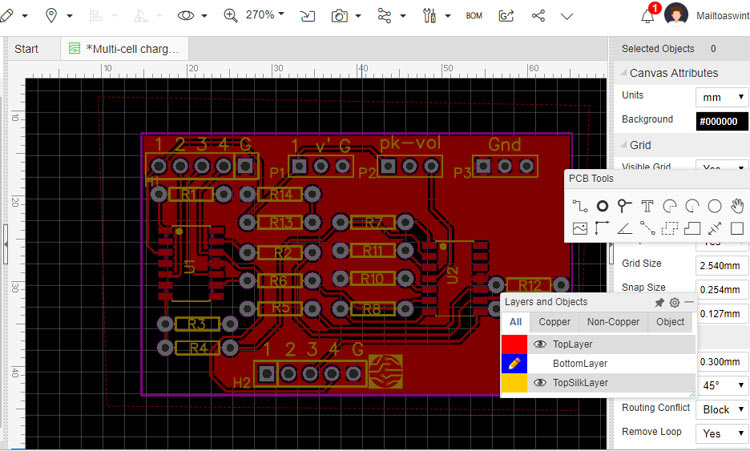Screen dimensions: 750x451
Task: Click the share icon in toolbar
Action: (x=539, y=15)
